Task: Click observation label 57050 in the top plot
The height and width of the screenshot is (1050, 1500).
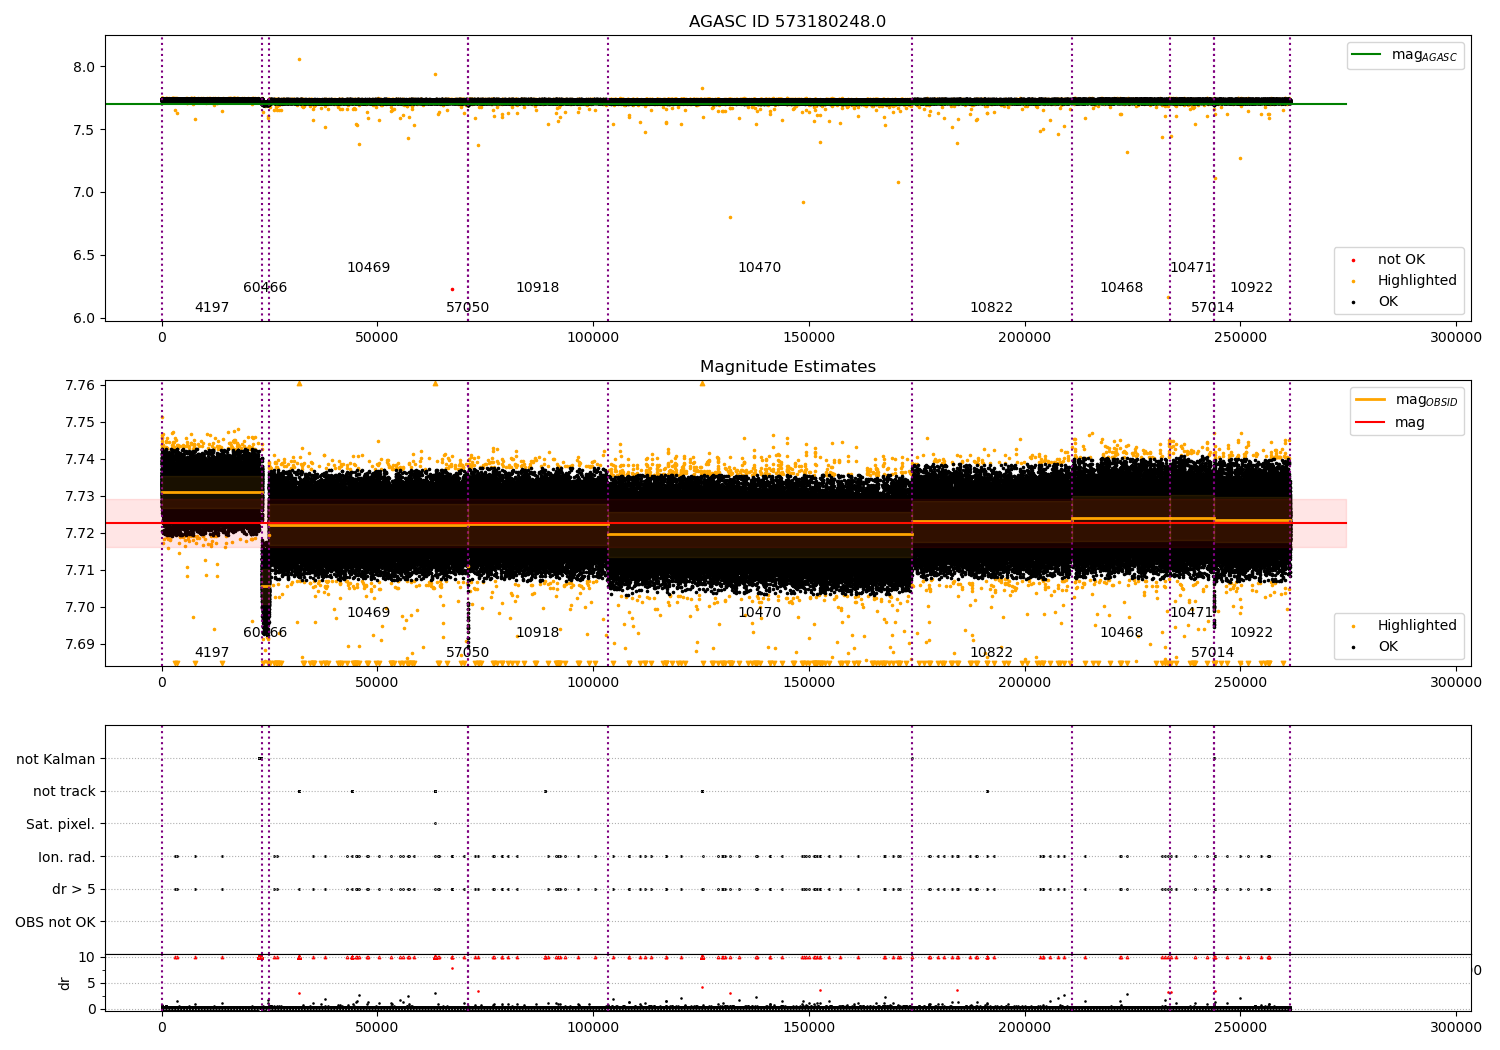Action: (468, 308)
